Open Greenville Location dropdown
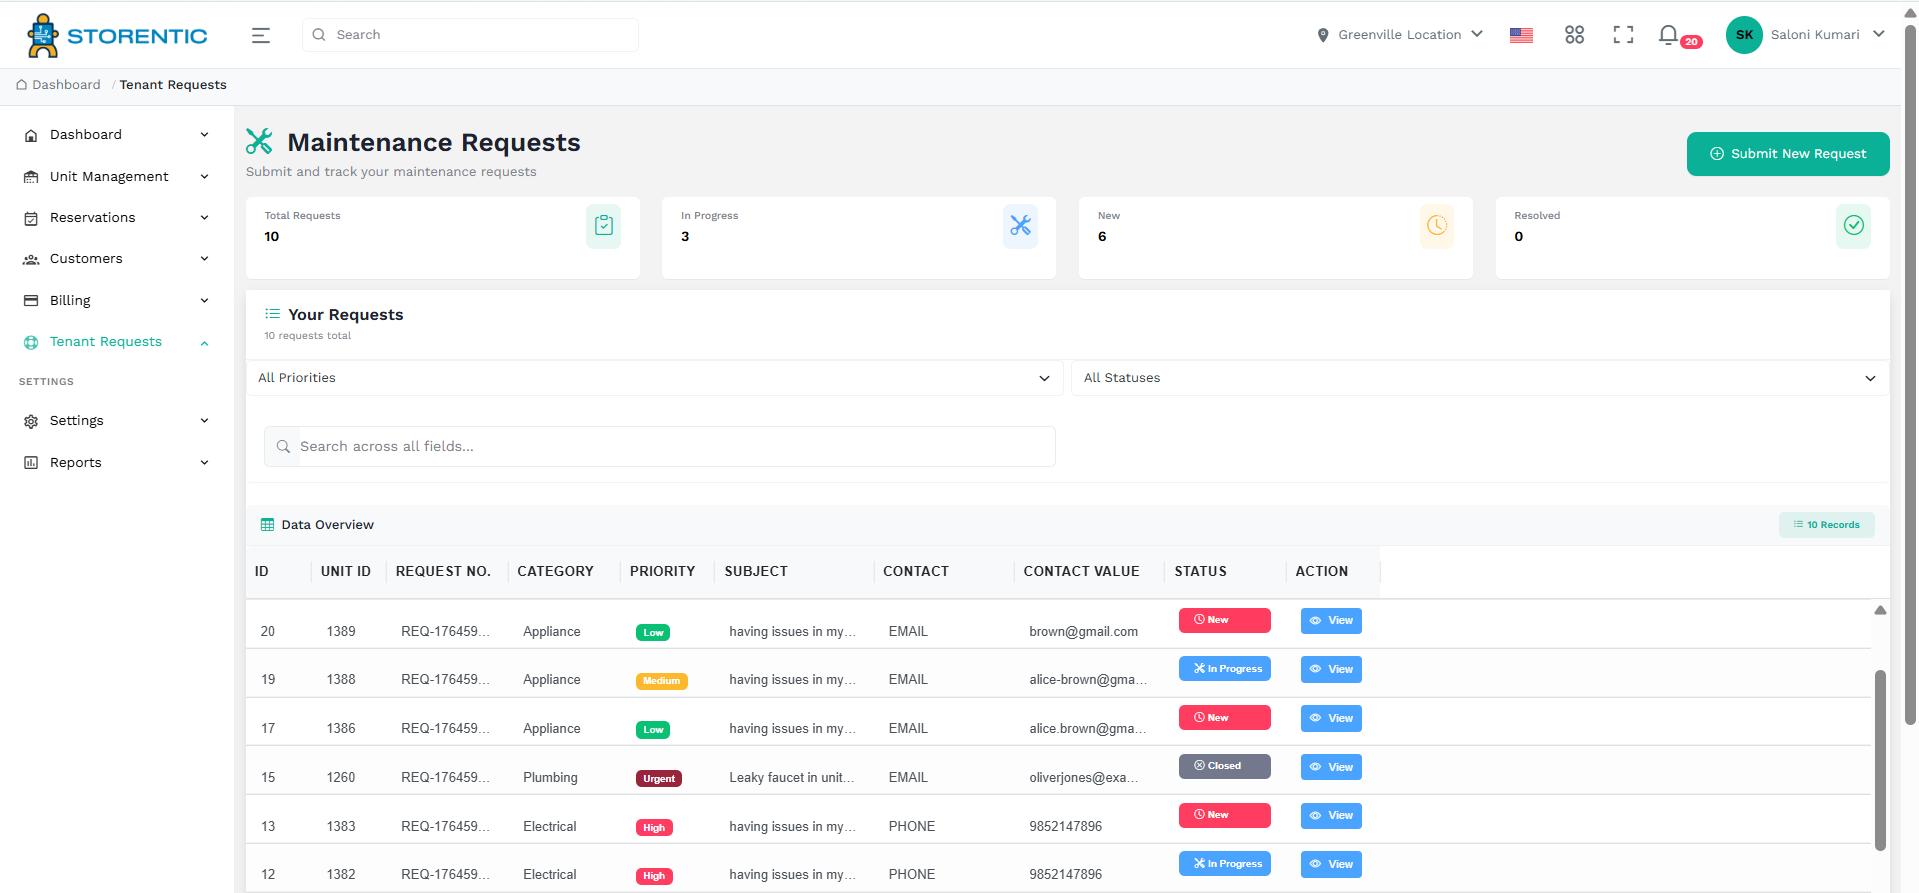Screen dimensions: 1919x893 pos(1400,35)
